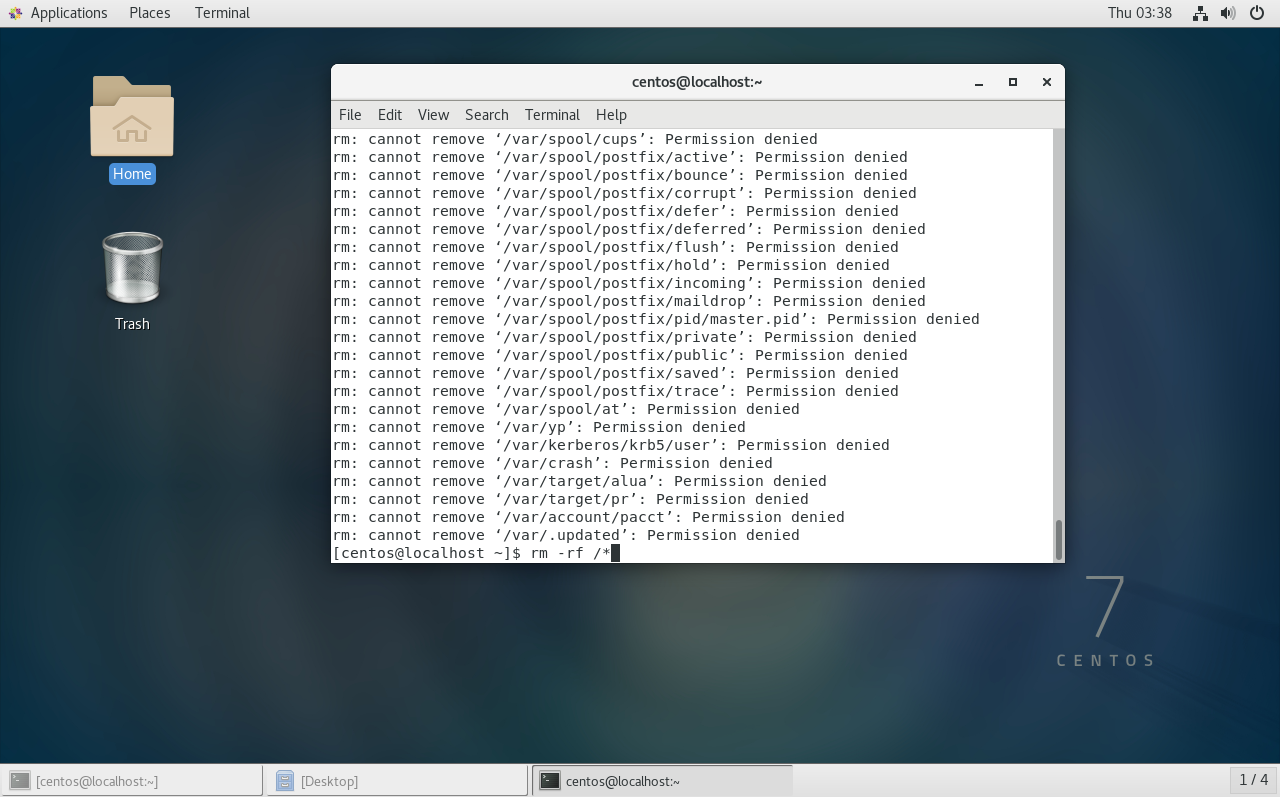
Task: Click line '/var/spool/postfix/defer'
Action: pos(616,211)
